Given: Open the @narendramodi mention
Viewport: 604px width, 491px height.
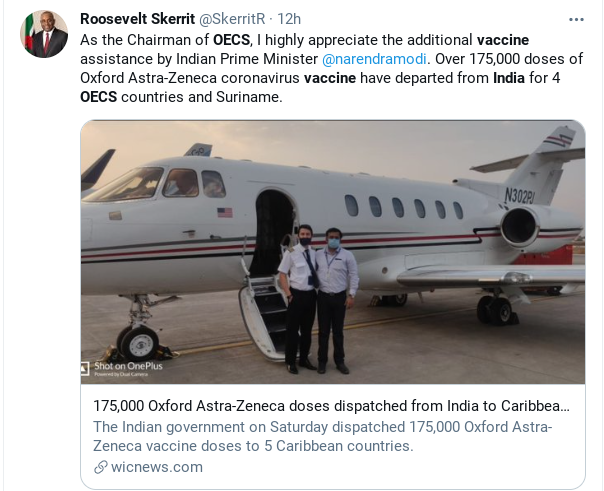Looking at the screenshot, I should (370, 59).
